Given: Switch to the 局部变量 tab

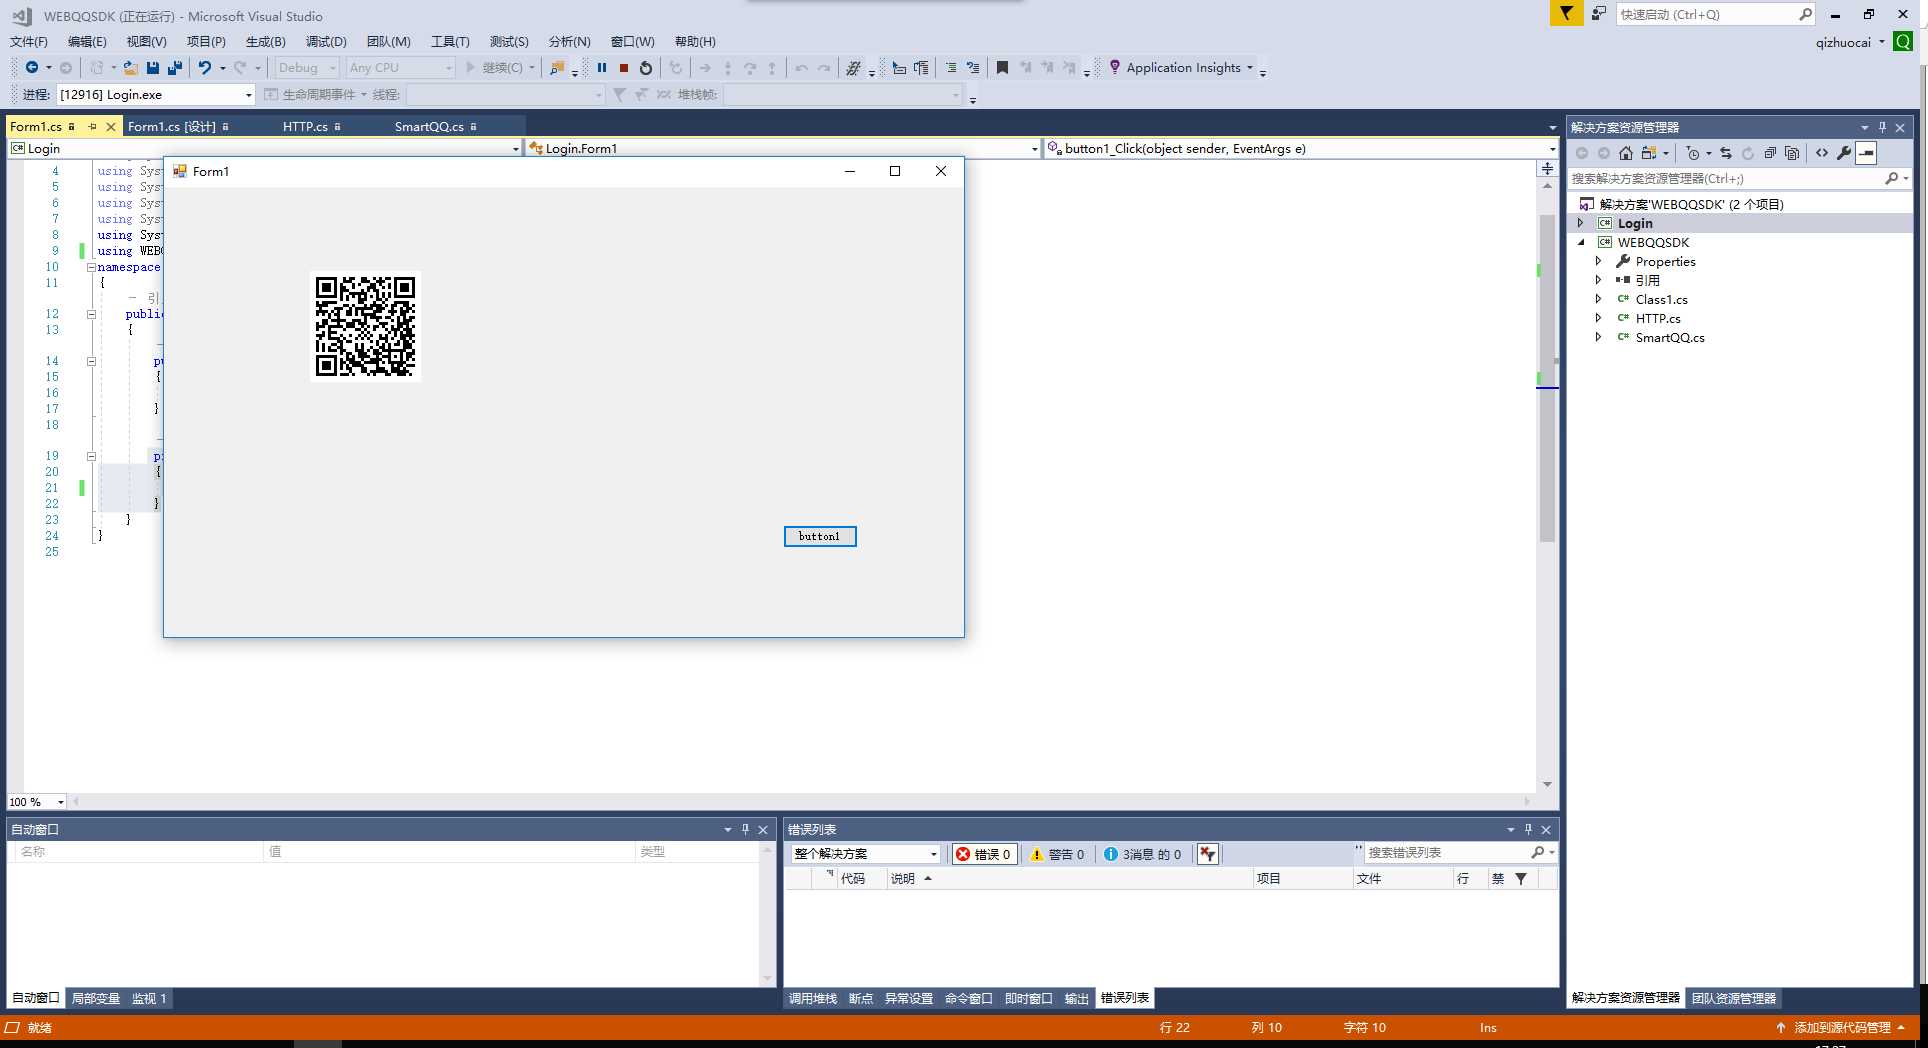Looking at the screenshot, I should point(96,999).
